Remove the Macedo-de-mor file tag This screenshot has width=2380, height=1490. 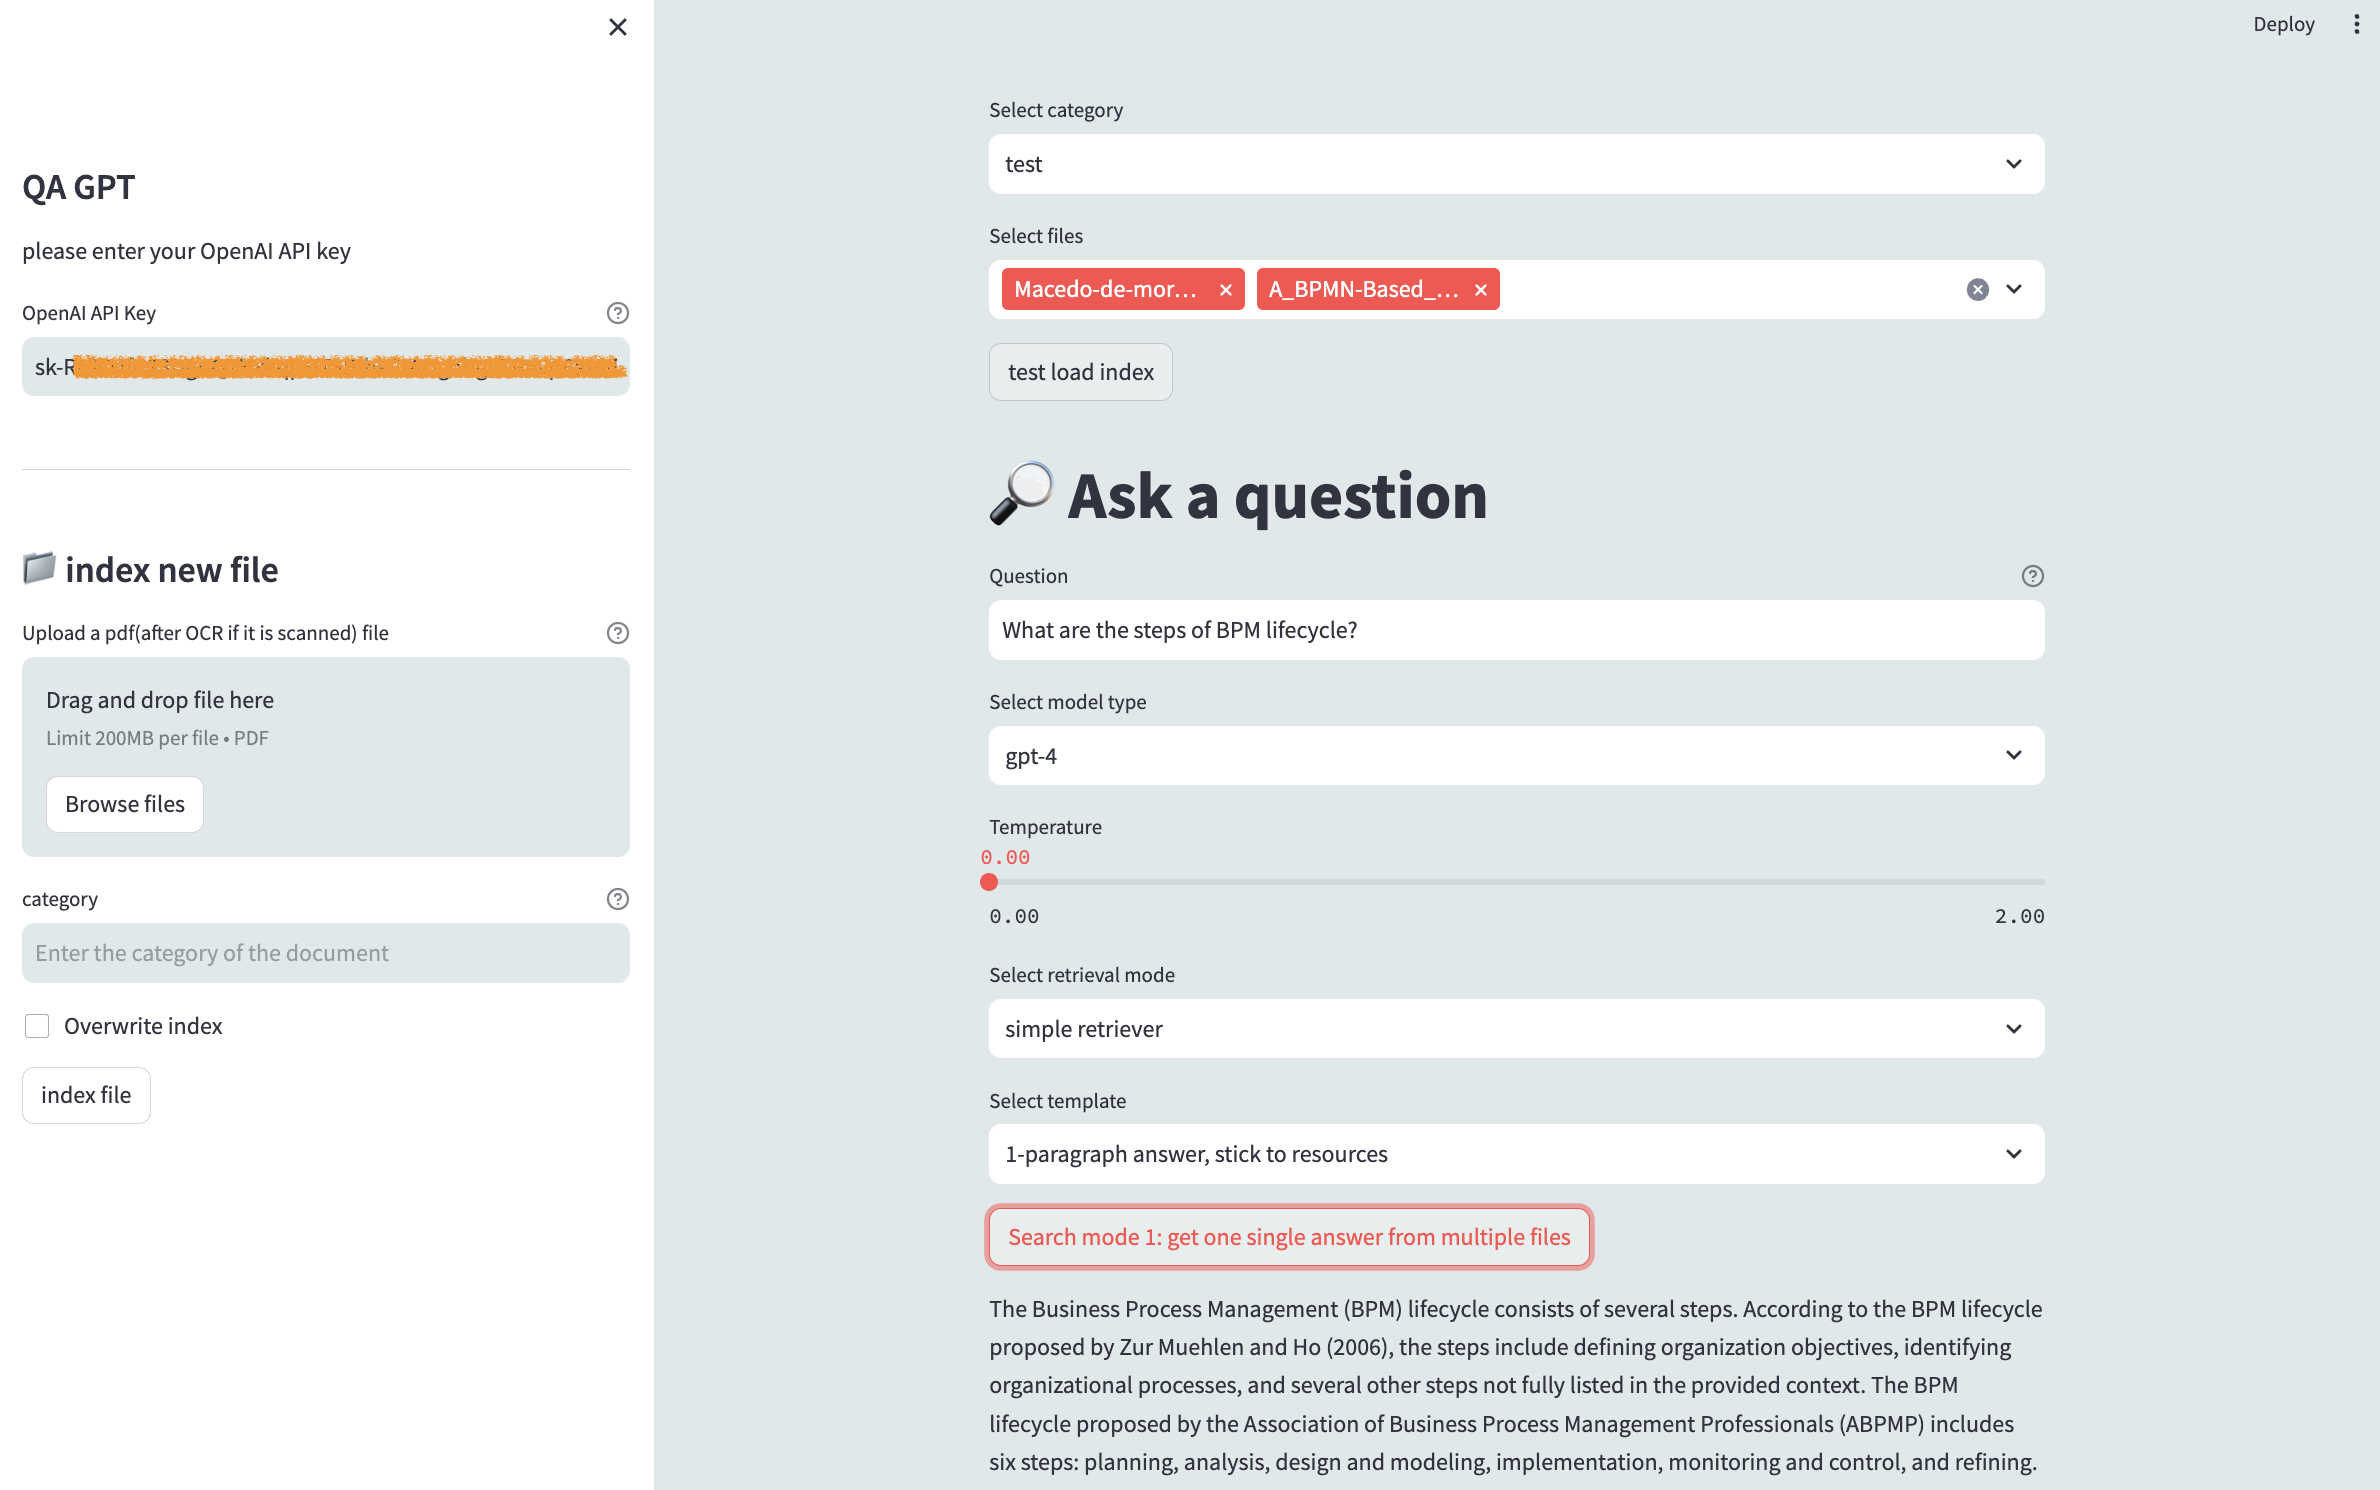pos(1226,290)
